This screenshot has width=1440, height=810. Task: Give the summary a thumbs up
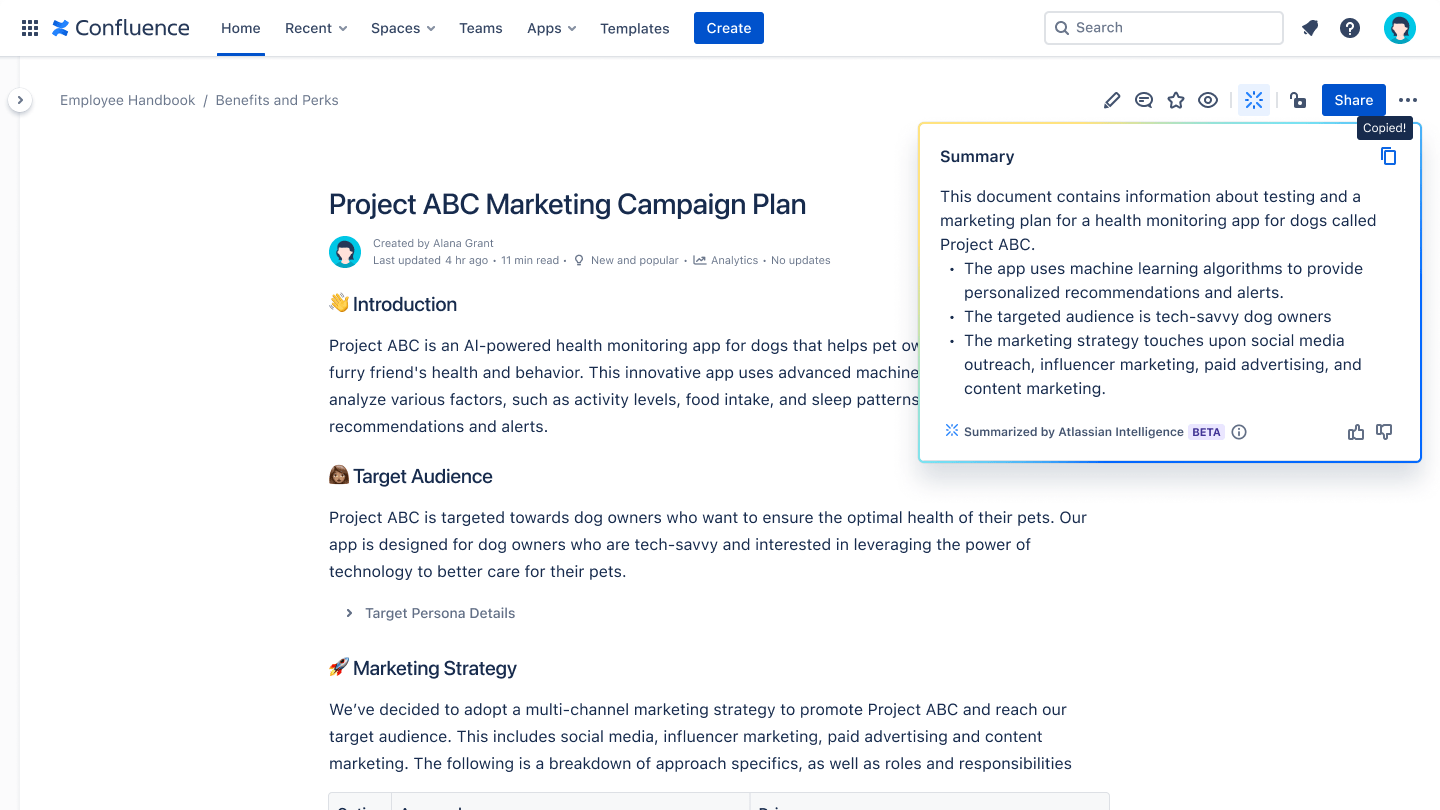pos(1356,431)
